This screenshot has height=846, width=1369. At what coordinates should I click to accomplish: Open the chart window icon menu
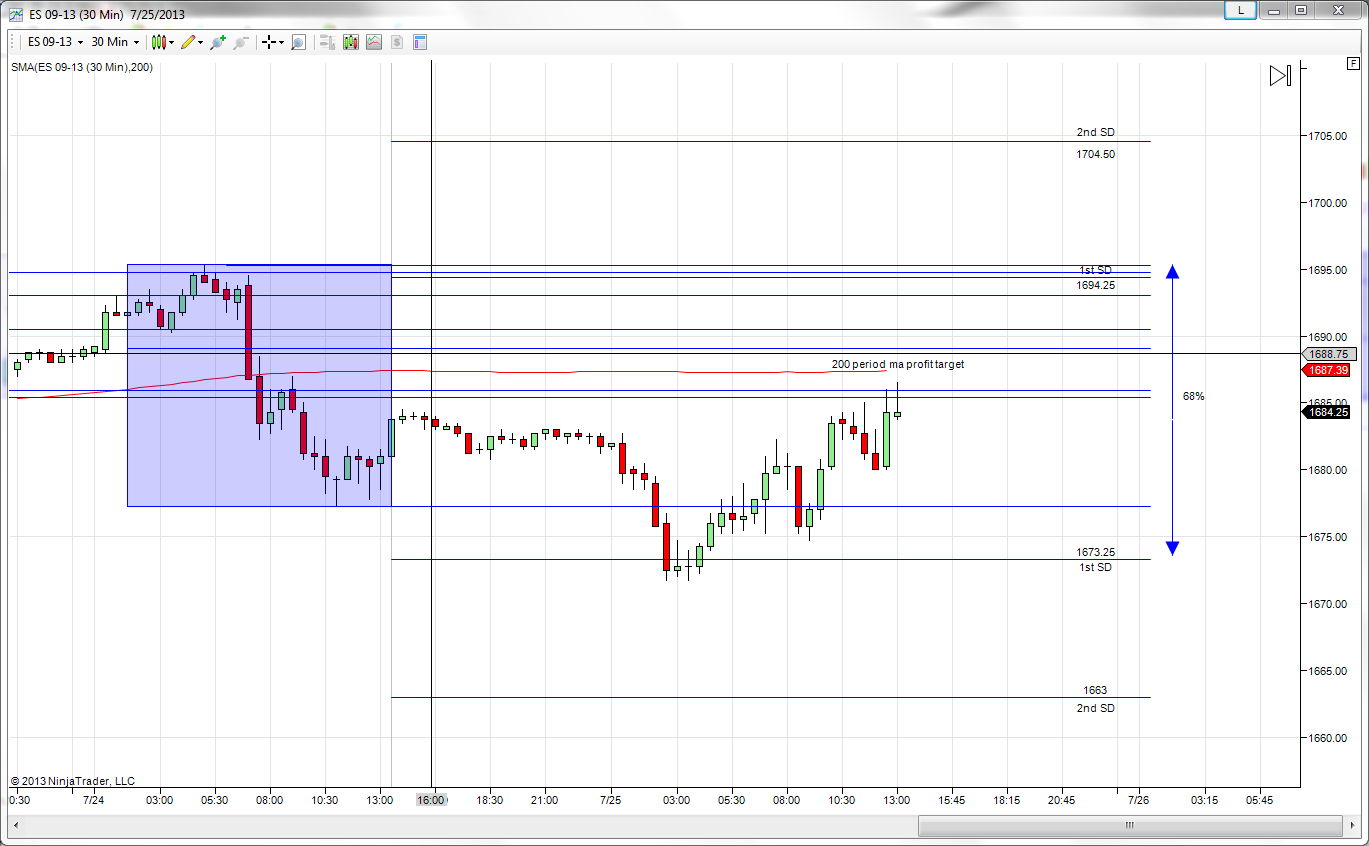tap(14, 14)
